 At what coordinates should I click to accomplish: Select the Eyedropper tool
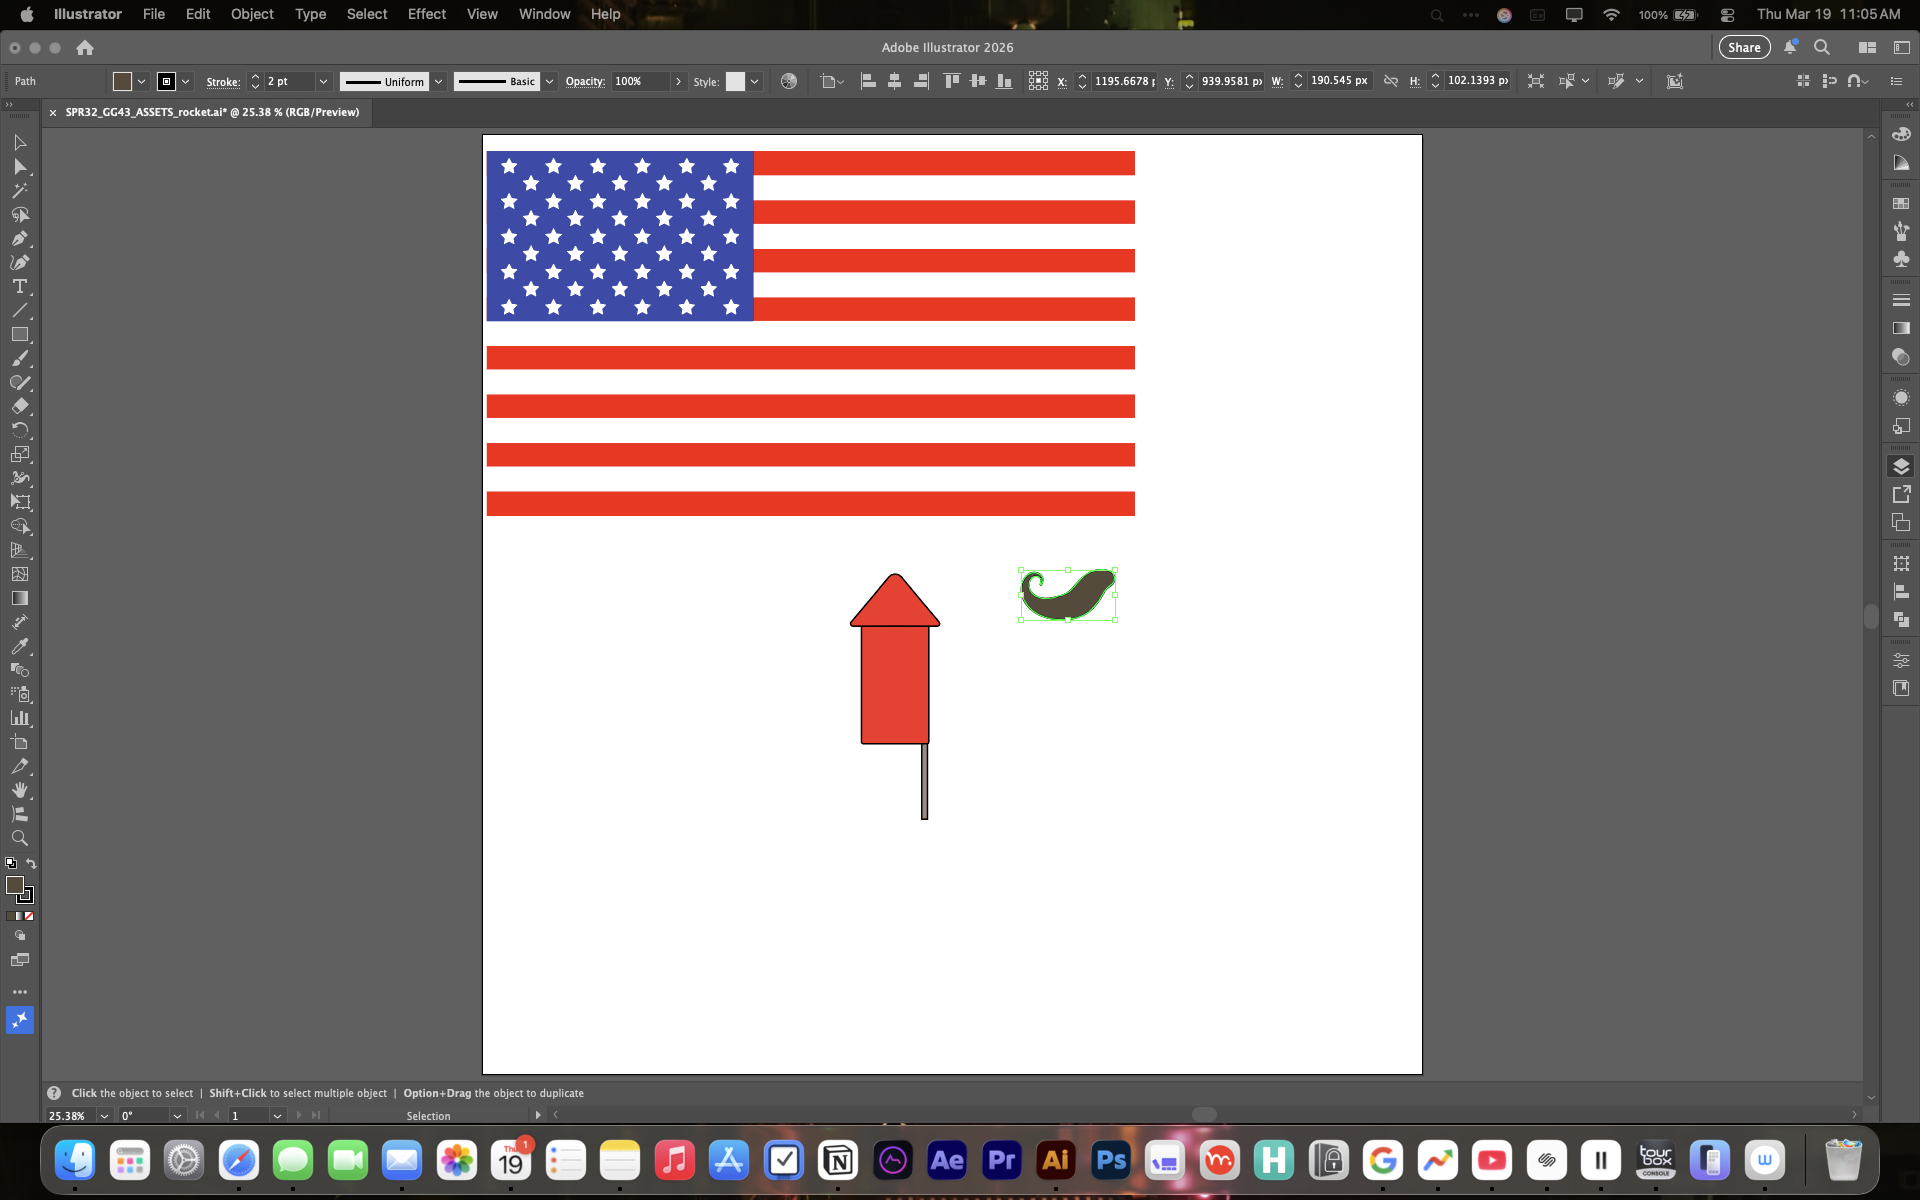(x=19, y=646)
